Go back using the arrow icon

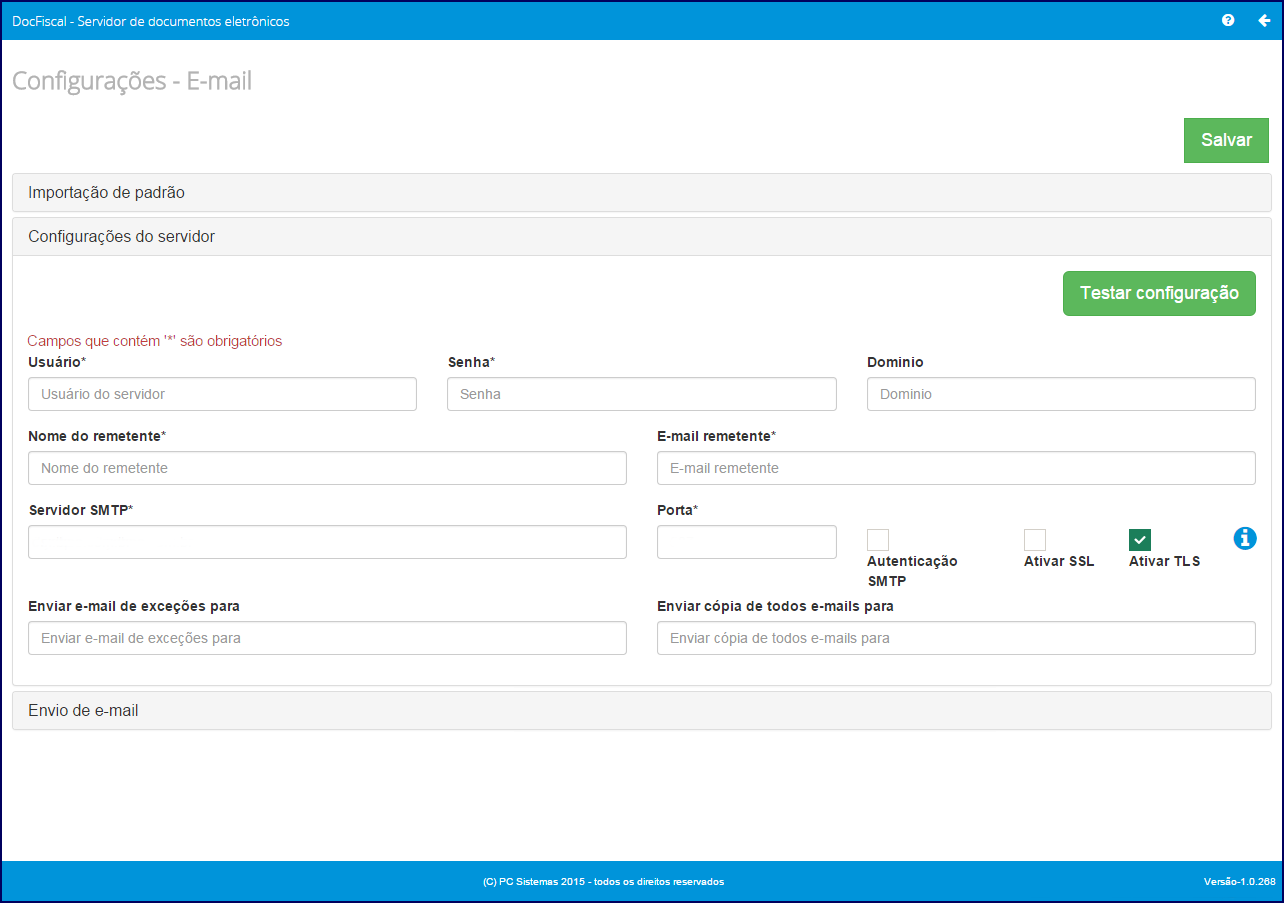pos(1264,20)
